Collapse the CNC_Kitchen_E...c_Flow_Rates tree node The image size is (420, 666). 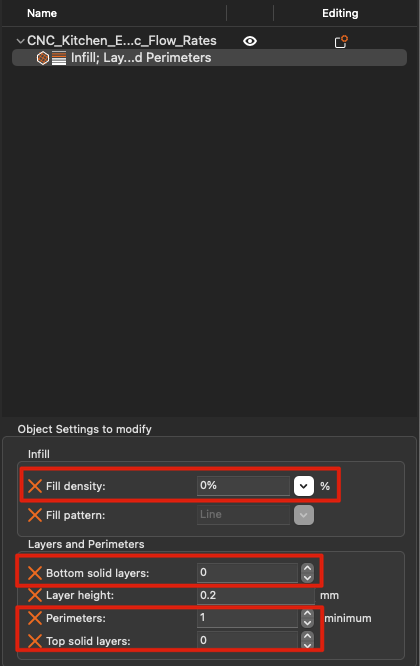coord(20,41)
